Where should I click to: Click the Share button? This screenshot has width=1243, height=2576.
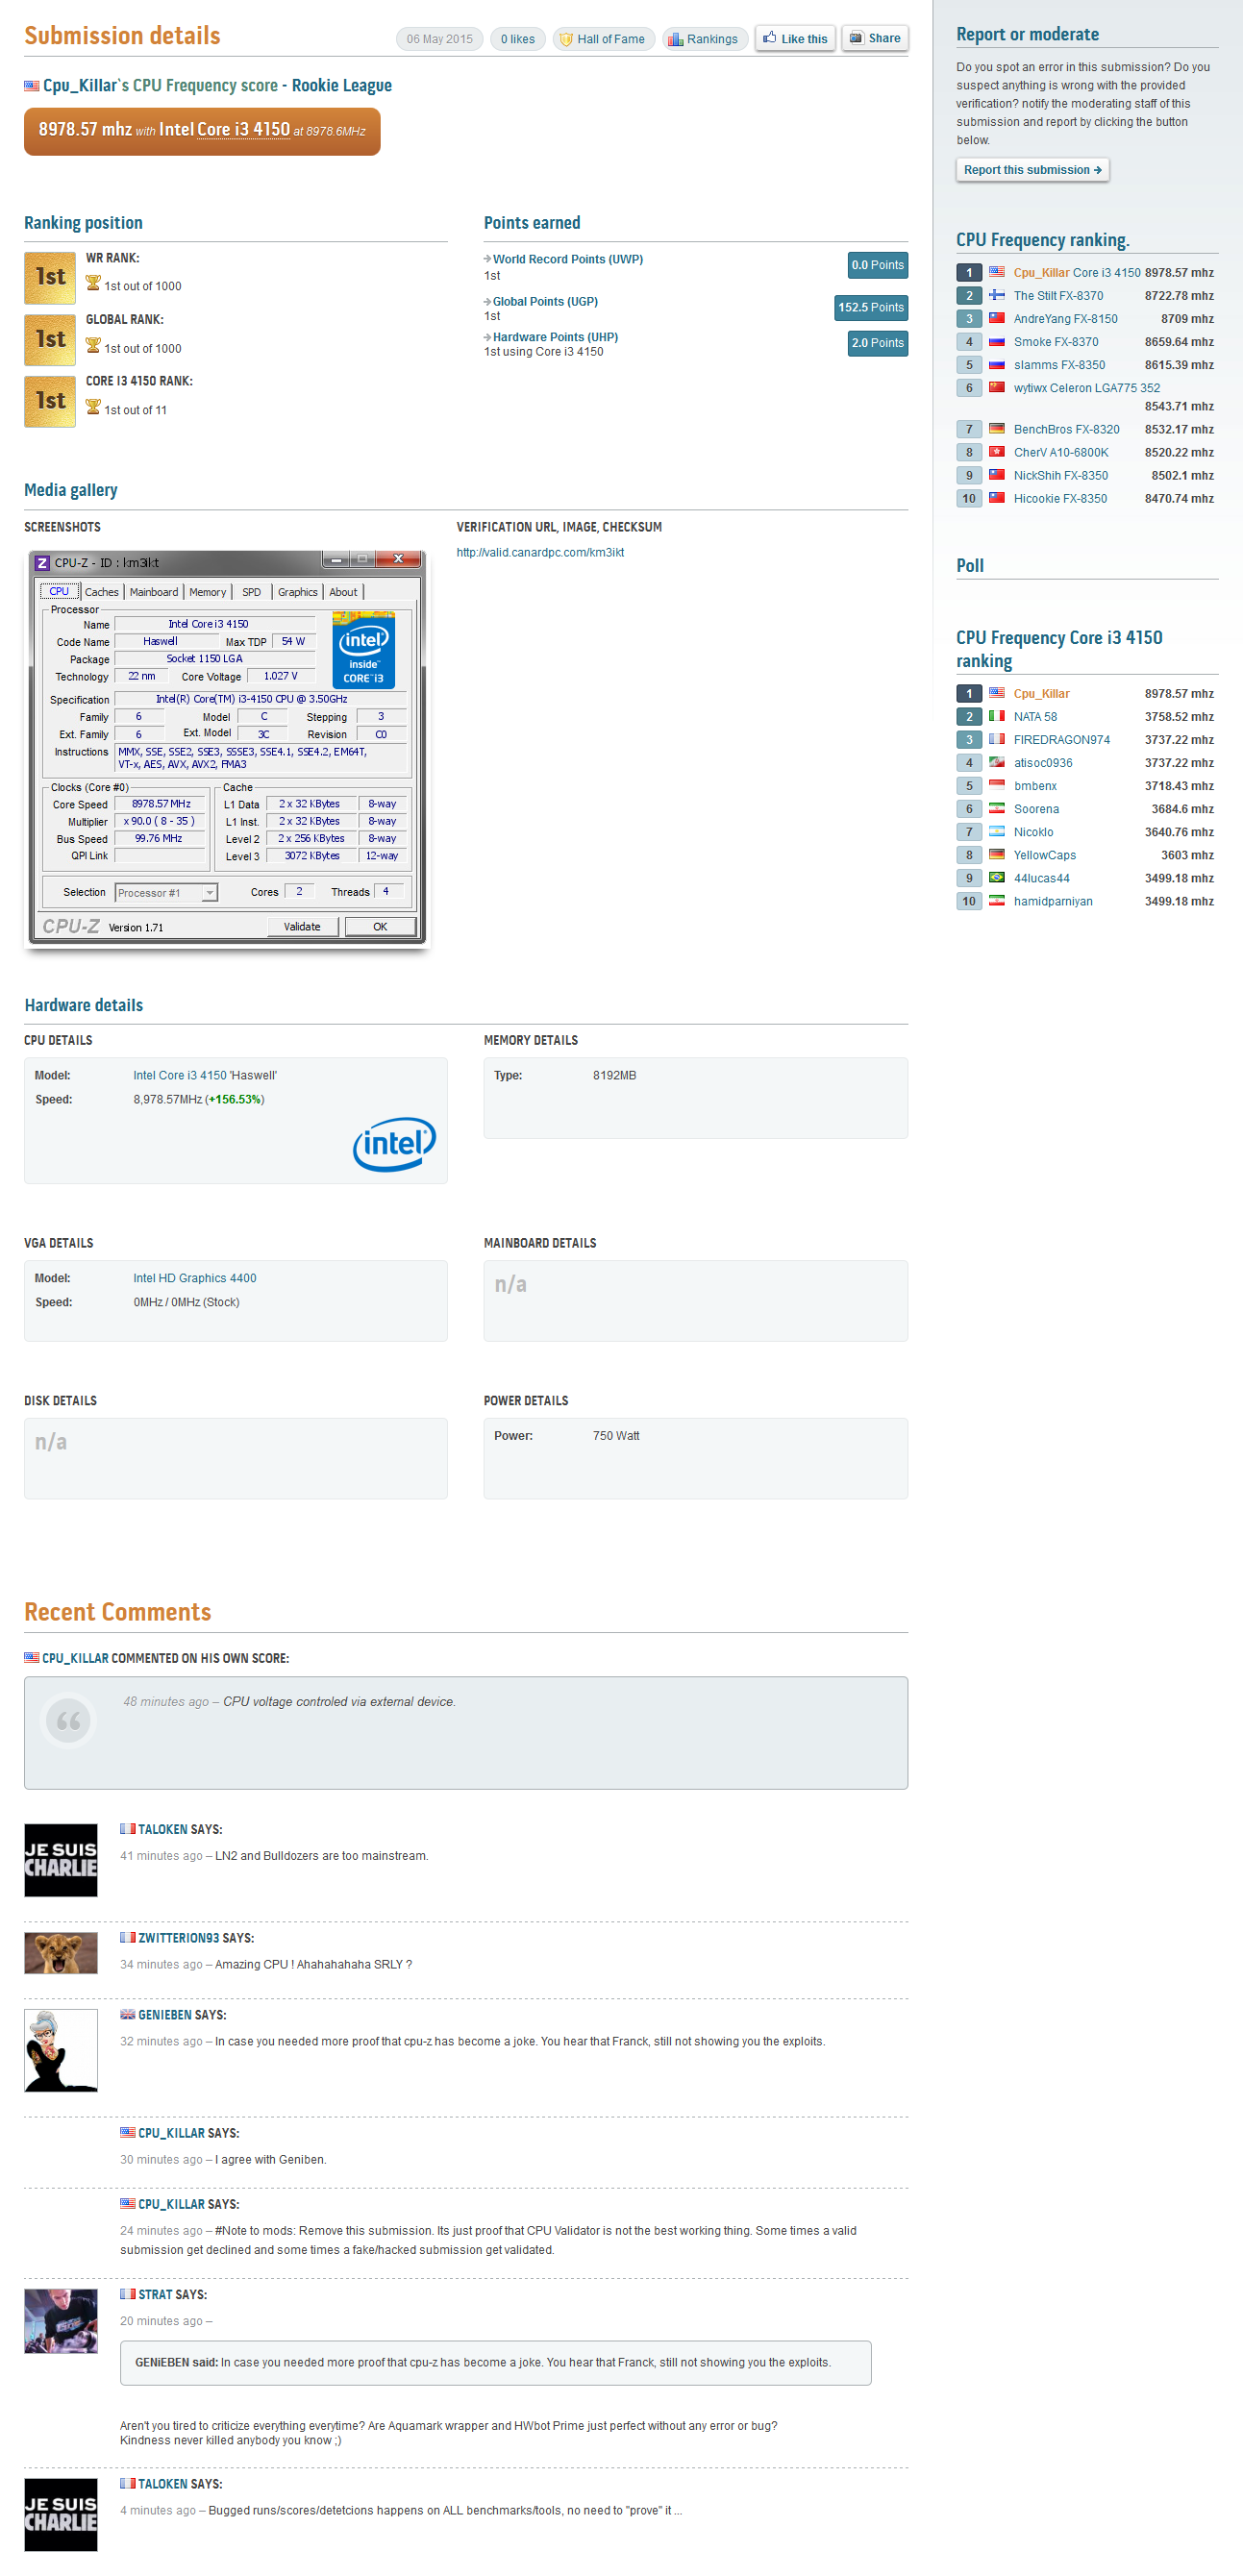(x=875, y=39)
